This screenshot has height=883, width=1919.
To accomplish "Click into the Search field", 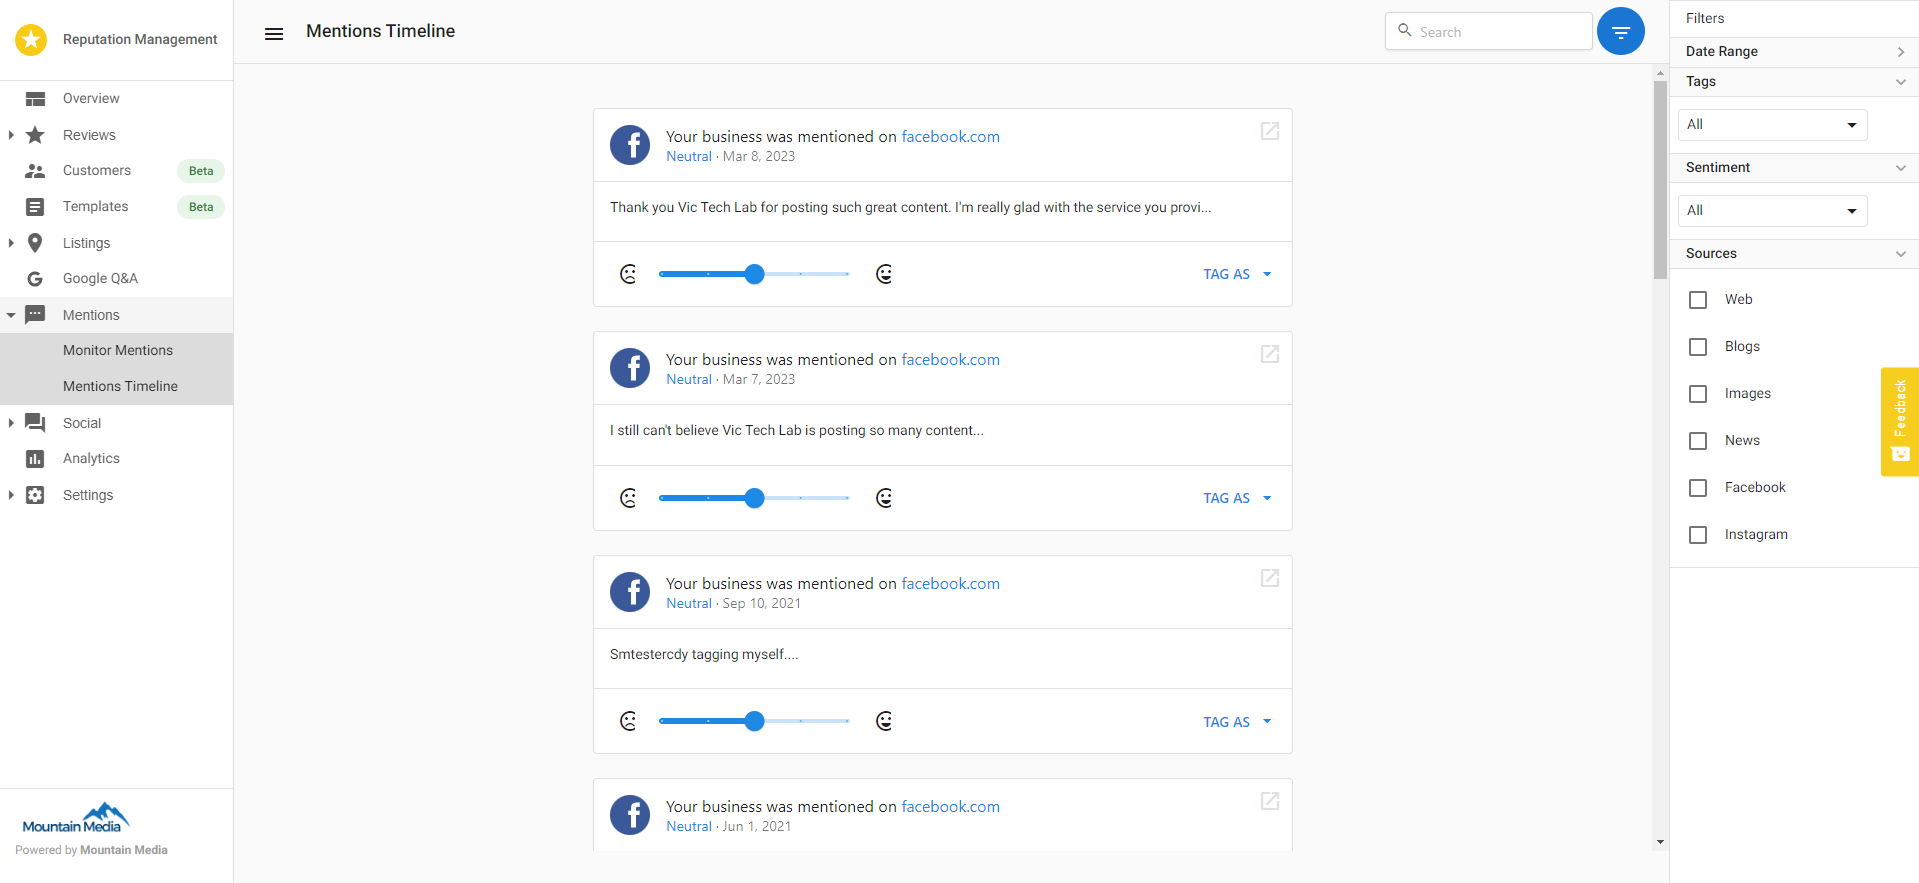I will (x=1488, y=32).
